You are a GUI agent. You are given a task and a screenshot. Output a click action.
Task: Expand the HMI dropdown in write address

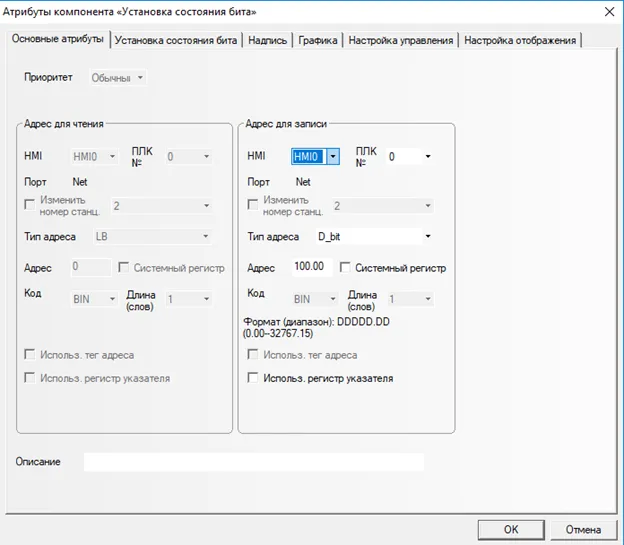[333, 157]
